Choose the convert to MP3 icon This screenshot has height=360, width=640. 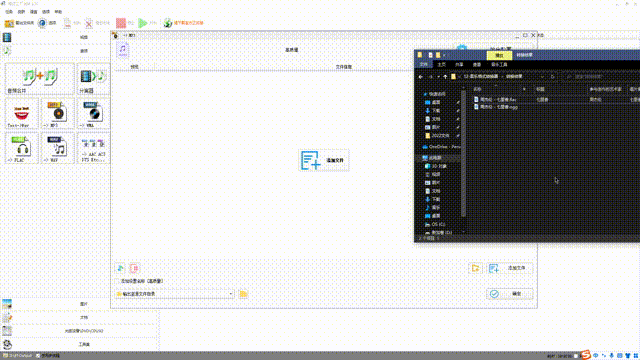57,113
